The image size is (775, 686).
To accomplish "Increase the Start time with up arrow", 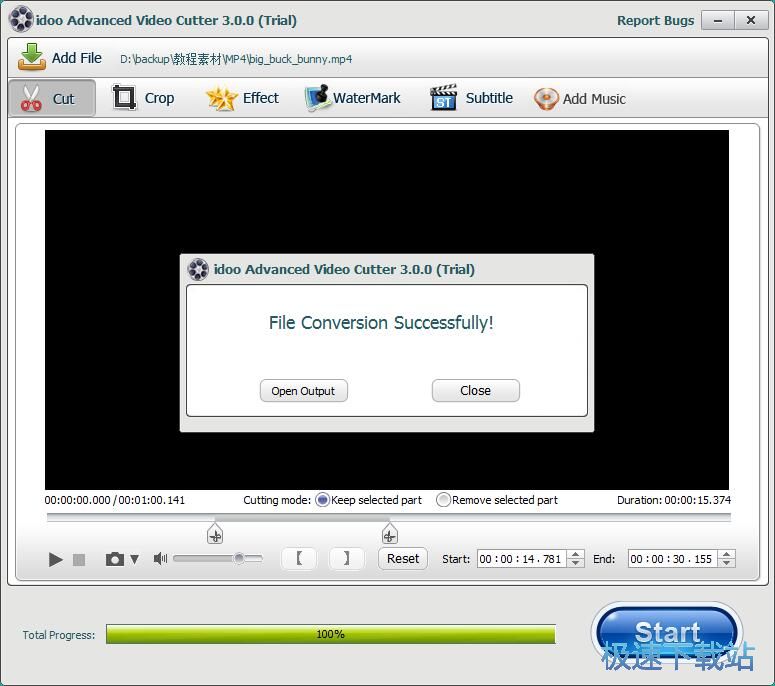I will point(575,554).
